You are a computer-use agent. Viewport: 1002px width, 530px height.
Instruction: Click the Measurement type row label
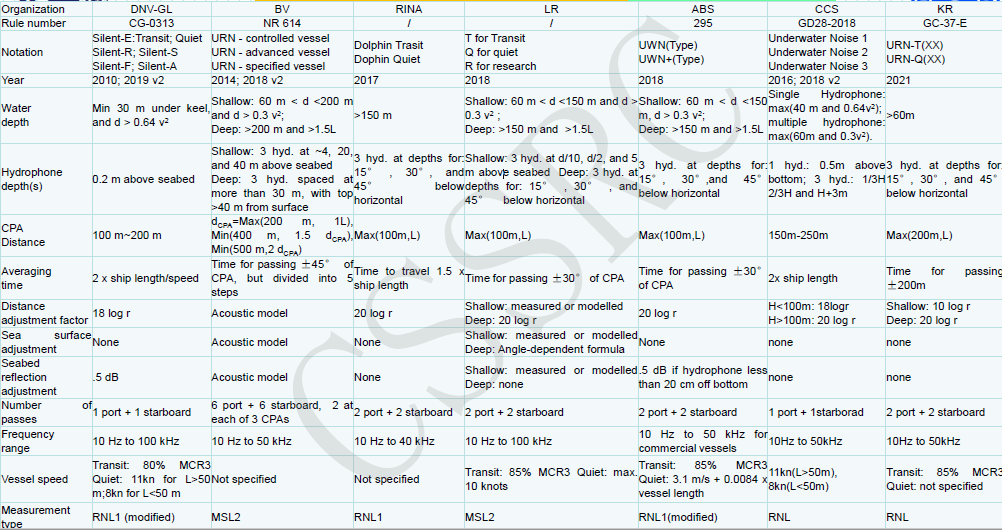point(46,517)
